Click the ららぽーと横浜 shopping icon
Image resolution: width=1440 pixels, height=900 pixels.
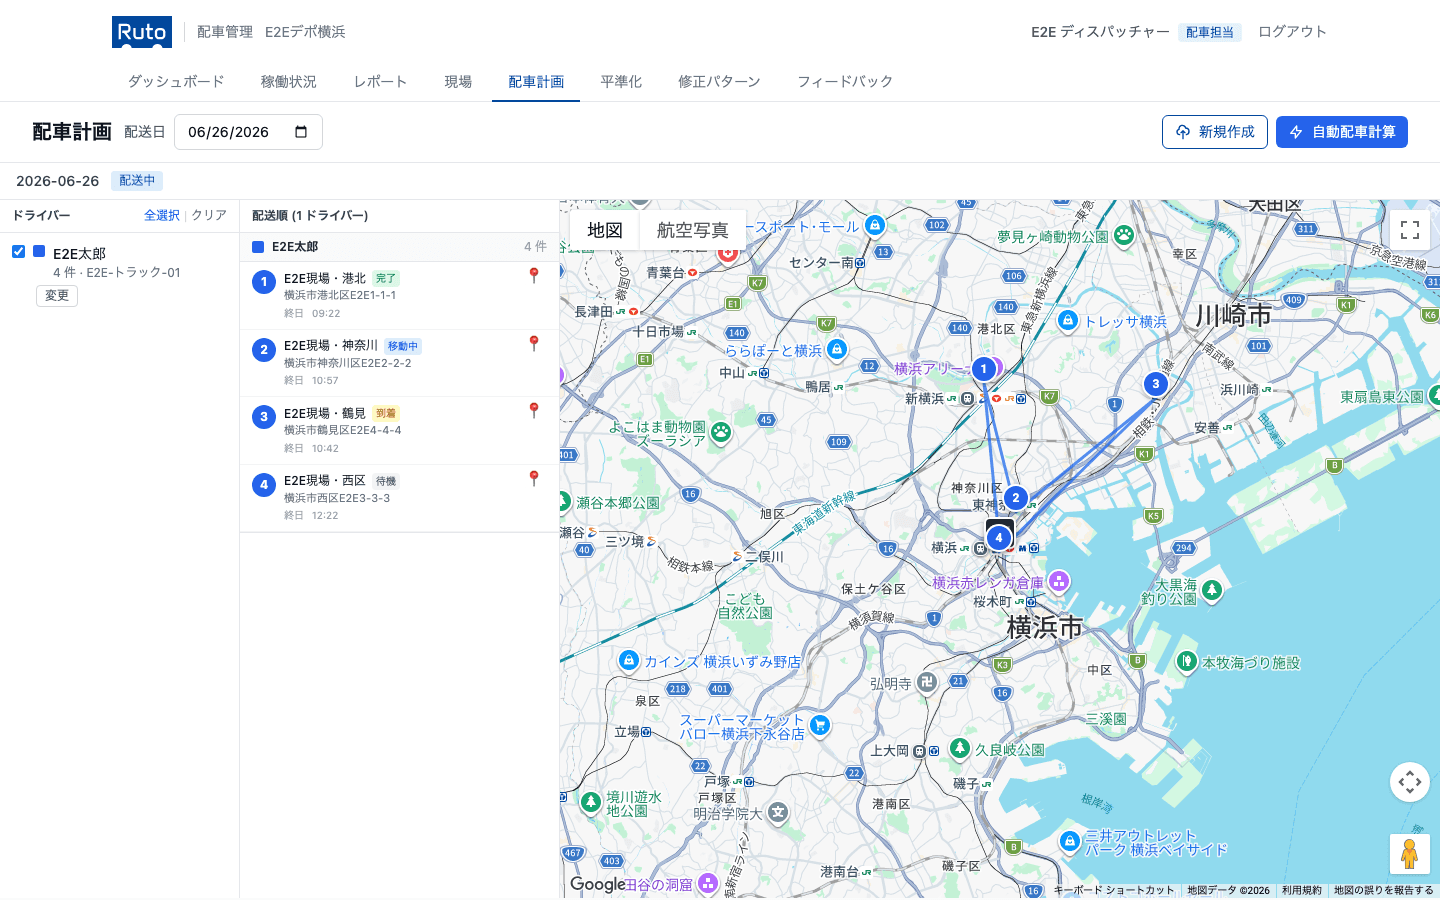(x=837, y=349)
